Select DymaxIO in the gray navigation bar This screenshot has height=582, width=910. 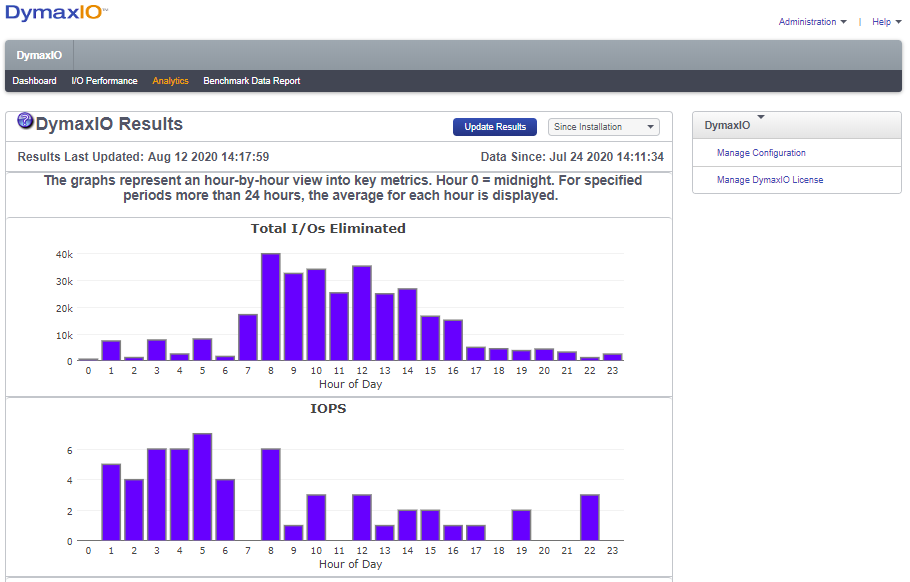[38, 55]
